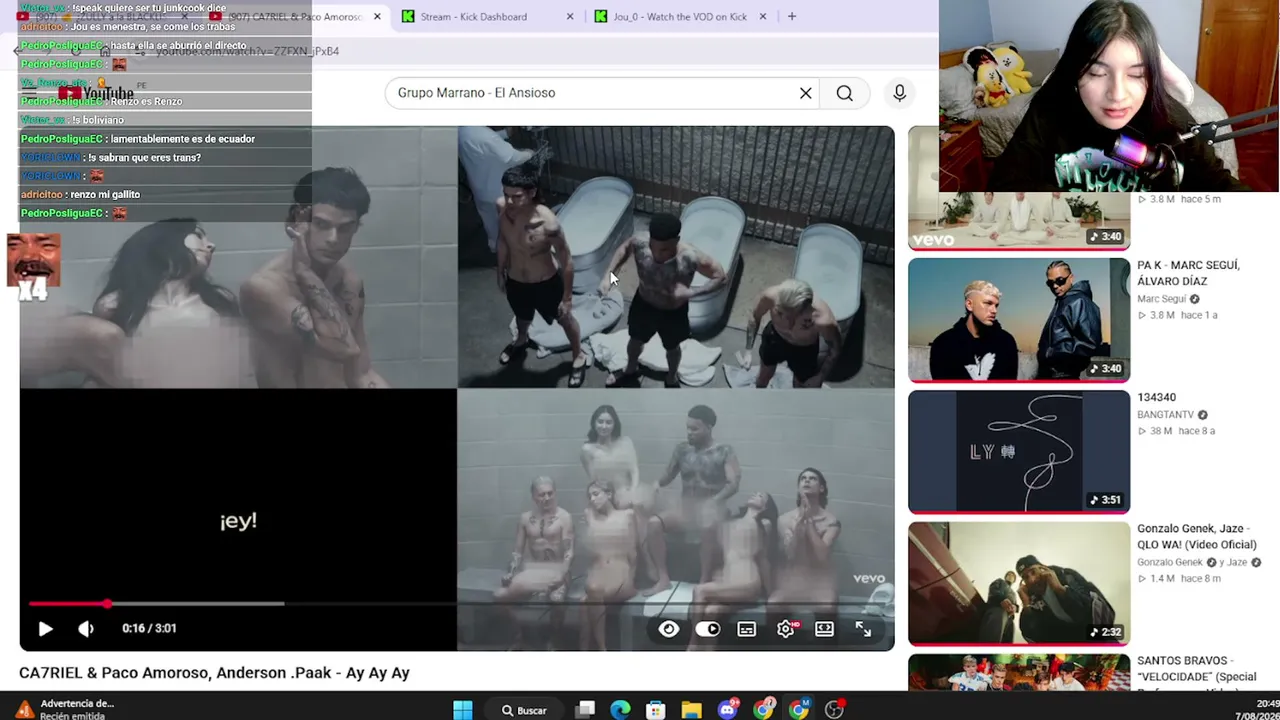Viewport: 1280px width, 720px height.
Task: Enter fullscreen on the video player
Action: [863, 629]
